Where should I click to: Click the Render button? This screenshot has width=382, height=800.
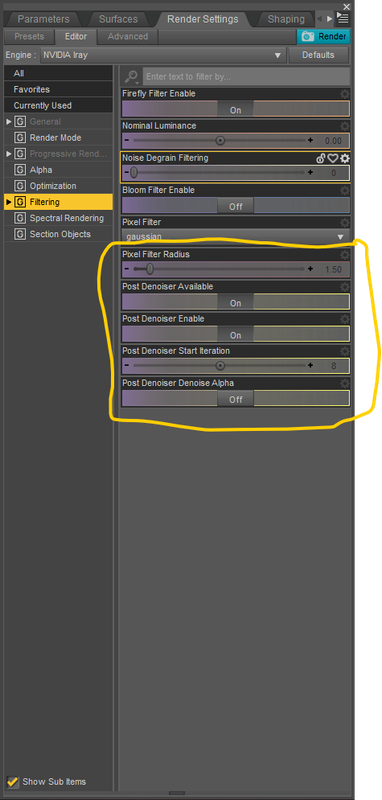click(324, 37)
